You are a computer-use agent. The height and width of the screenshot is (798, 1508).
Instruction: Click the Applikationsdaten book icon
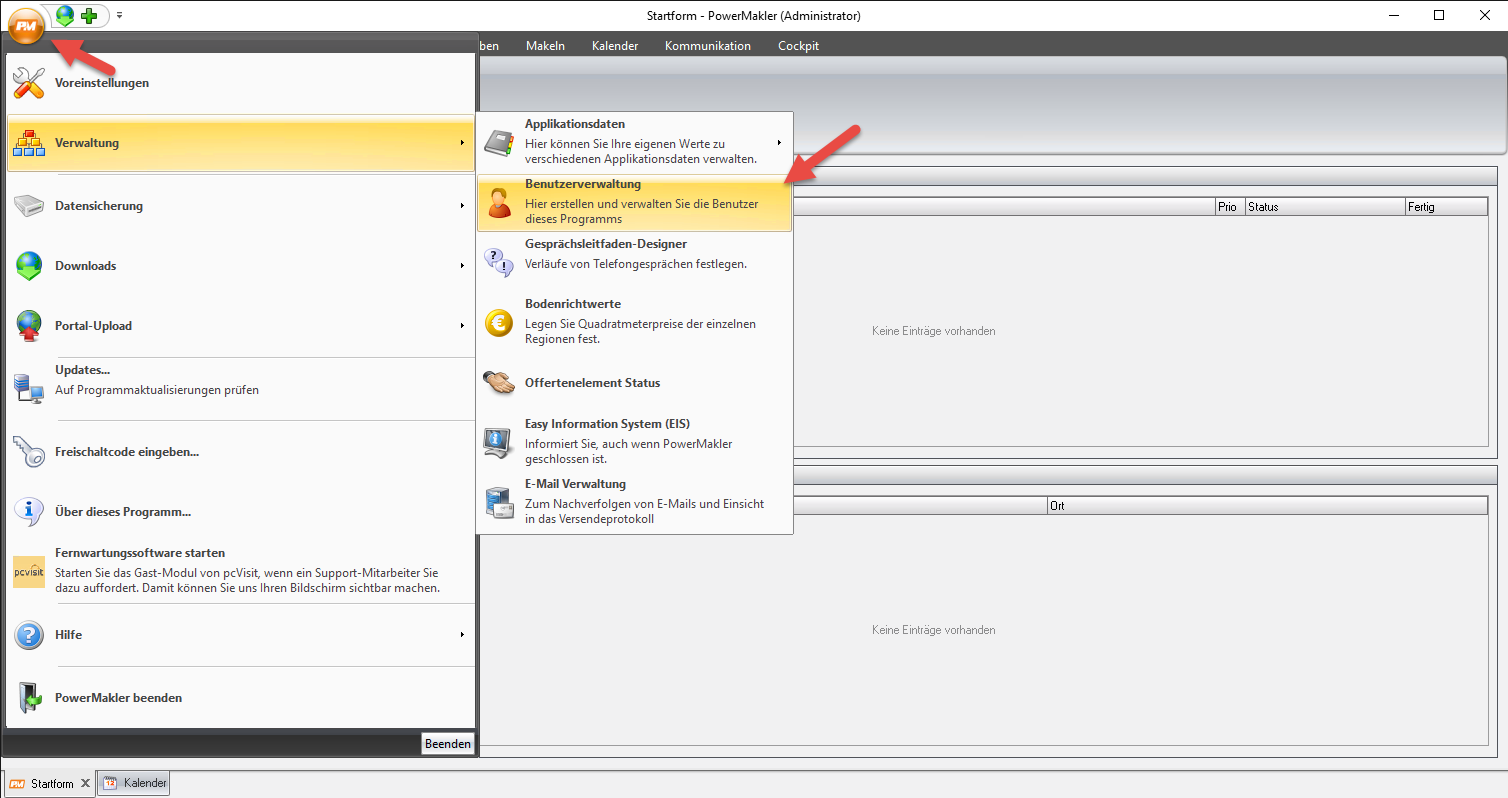[498, 143]
